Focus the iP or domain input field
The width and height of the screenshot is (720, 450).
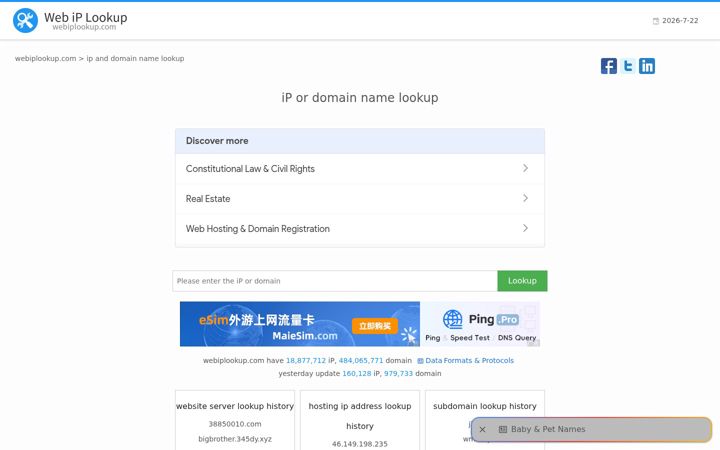pyautogui.click(x=335, y=281)
